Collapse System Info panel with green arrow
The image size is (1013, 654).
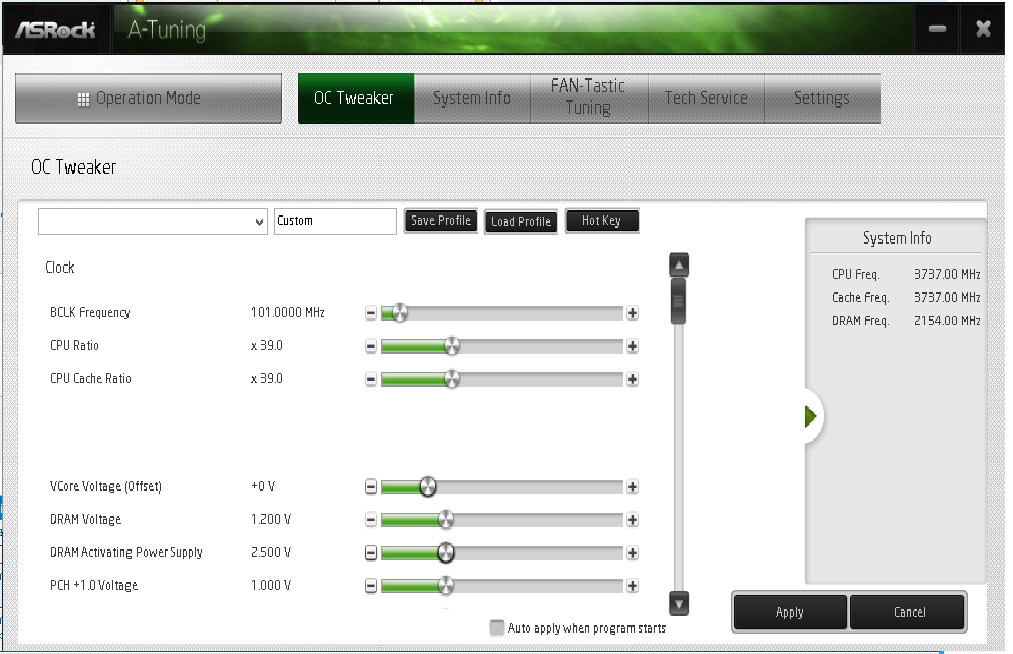point(811,416)
